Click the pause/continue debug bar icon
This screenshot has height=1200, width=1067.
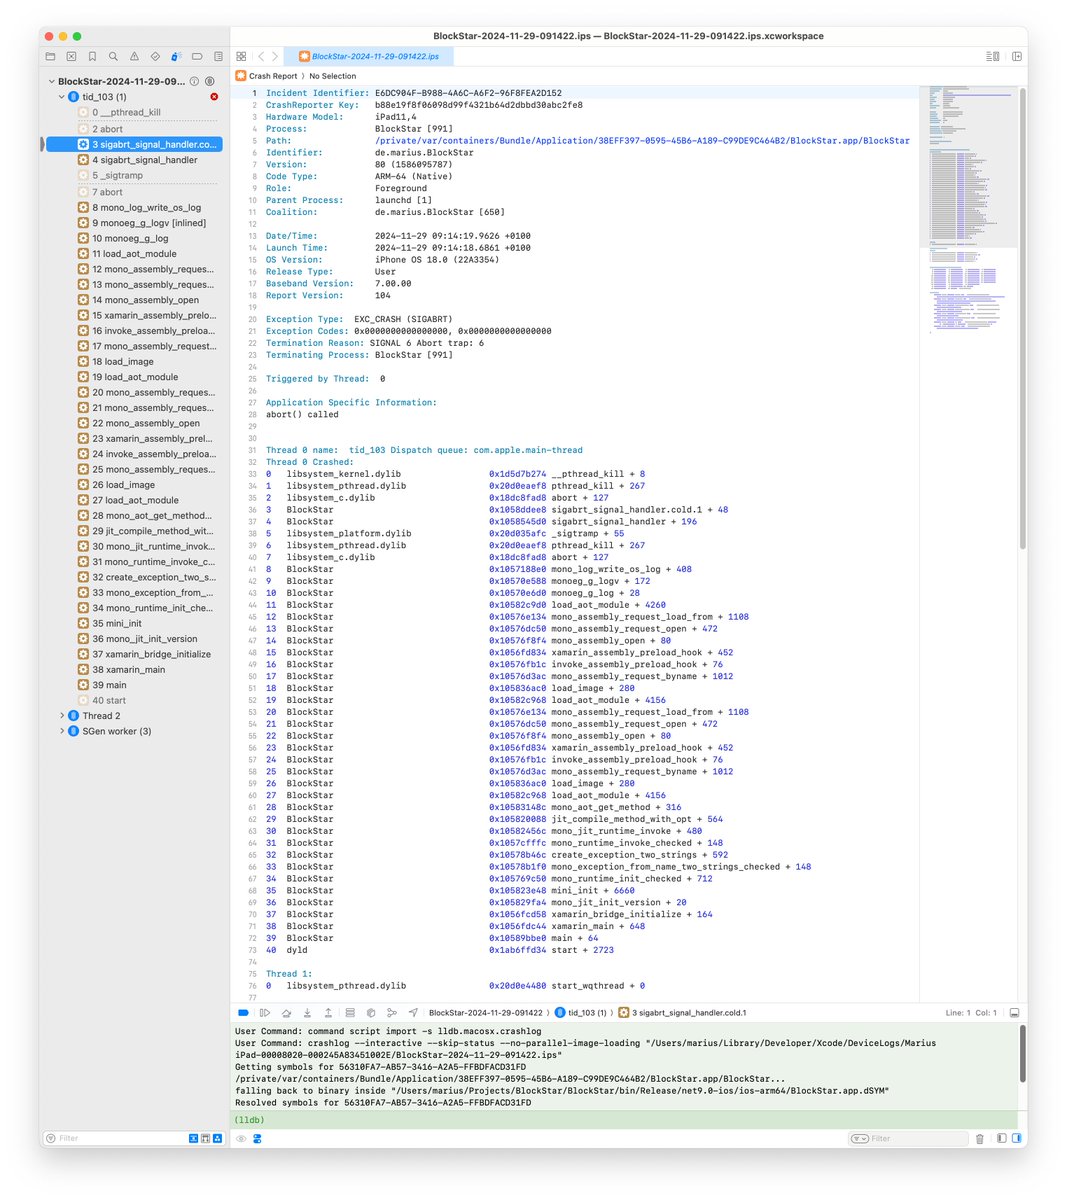coord(264,1013)
